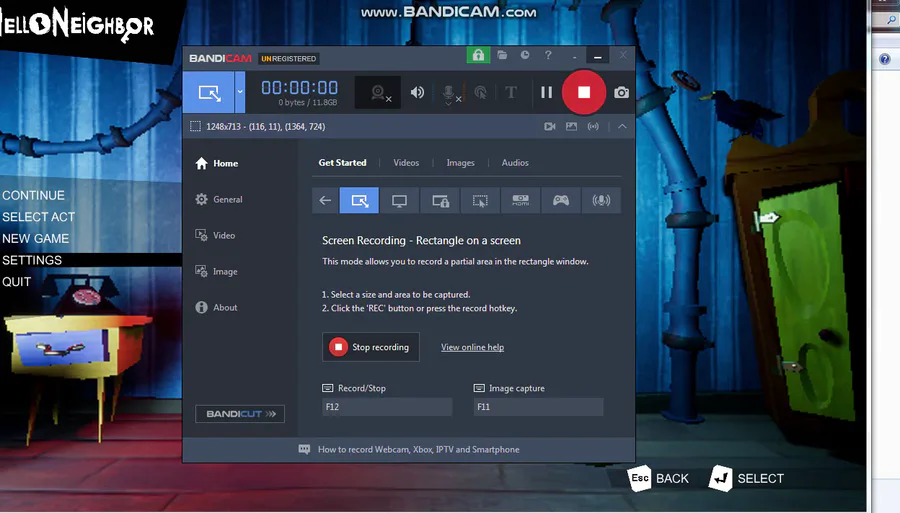Click the green lock register icon
The width and height of the screenshot is (900, 513).
coord(478,55)
